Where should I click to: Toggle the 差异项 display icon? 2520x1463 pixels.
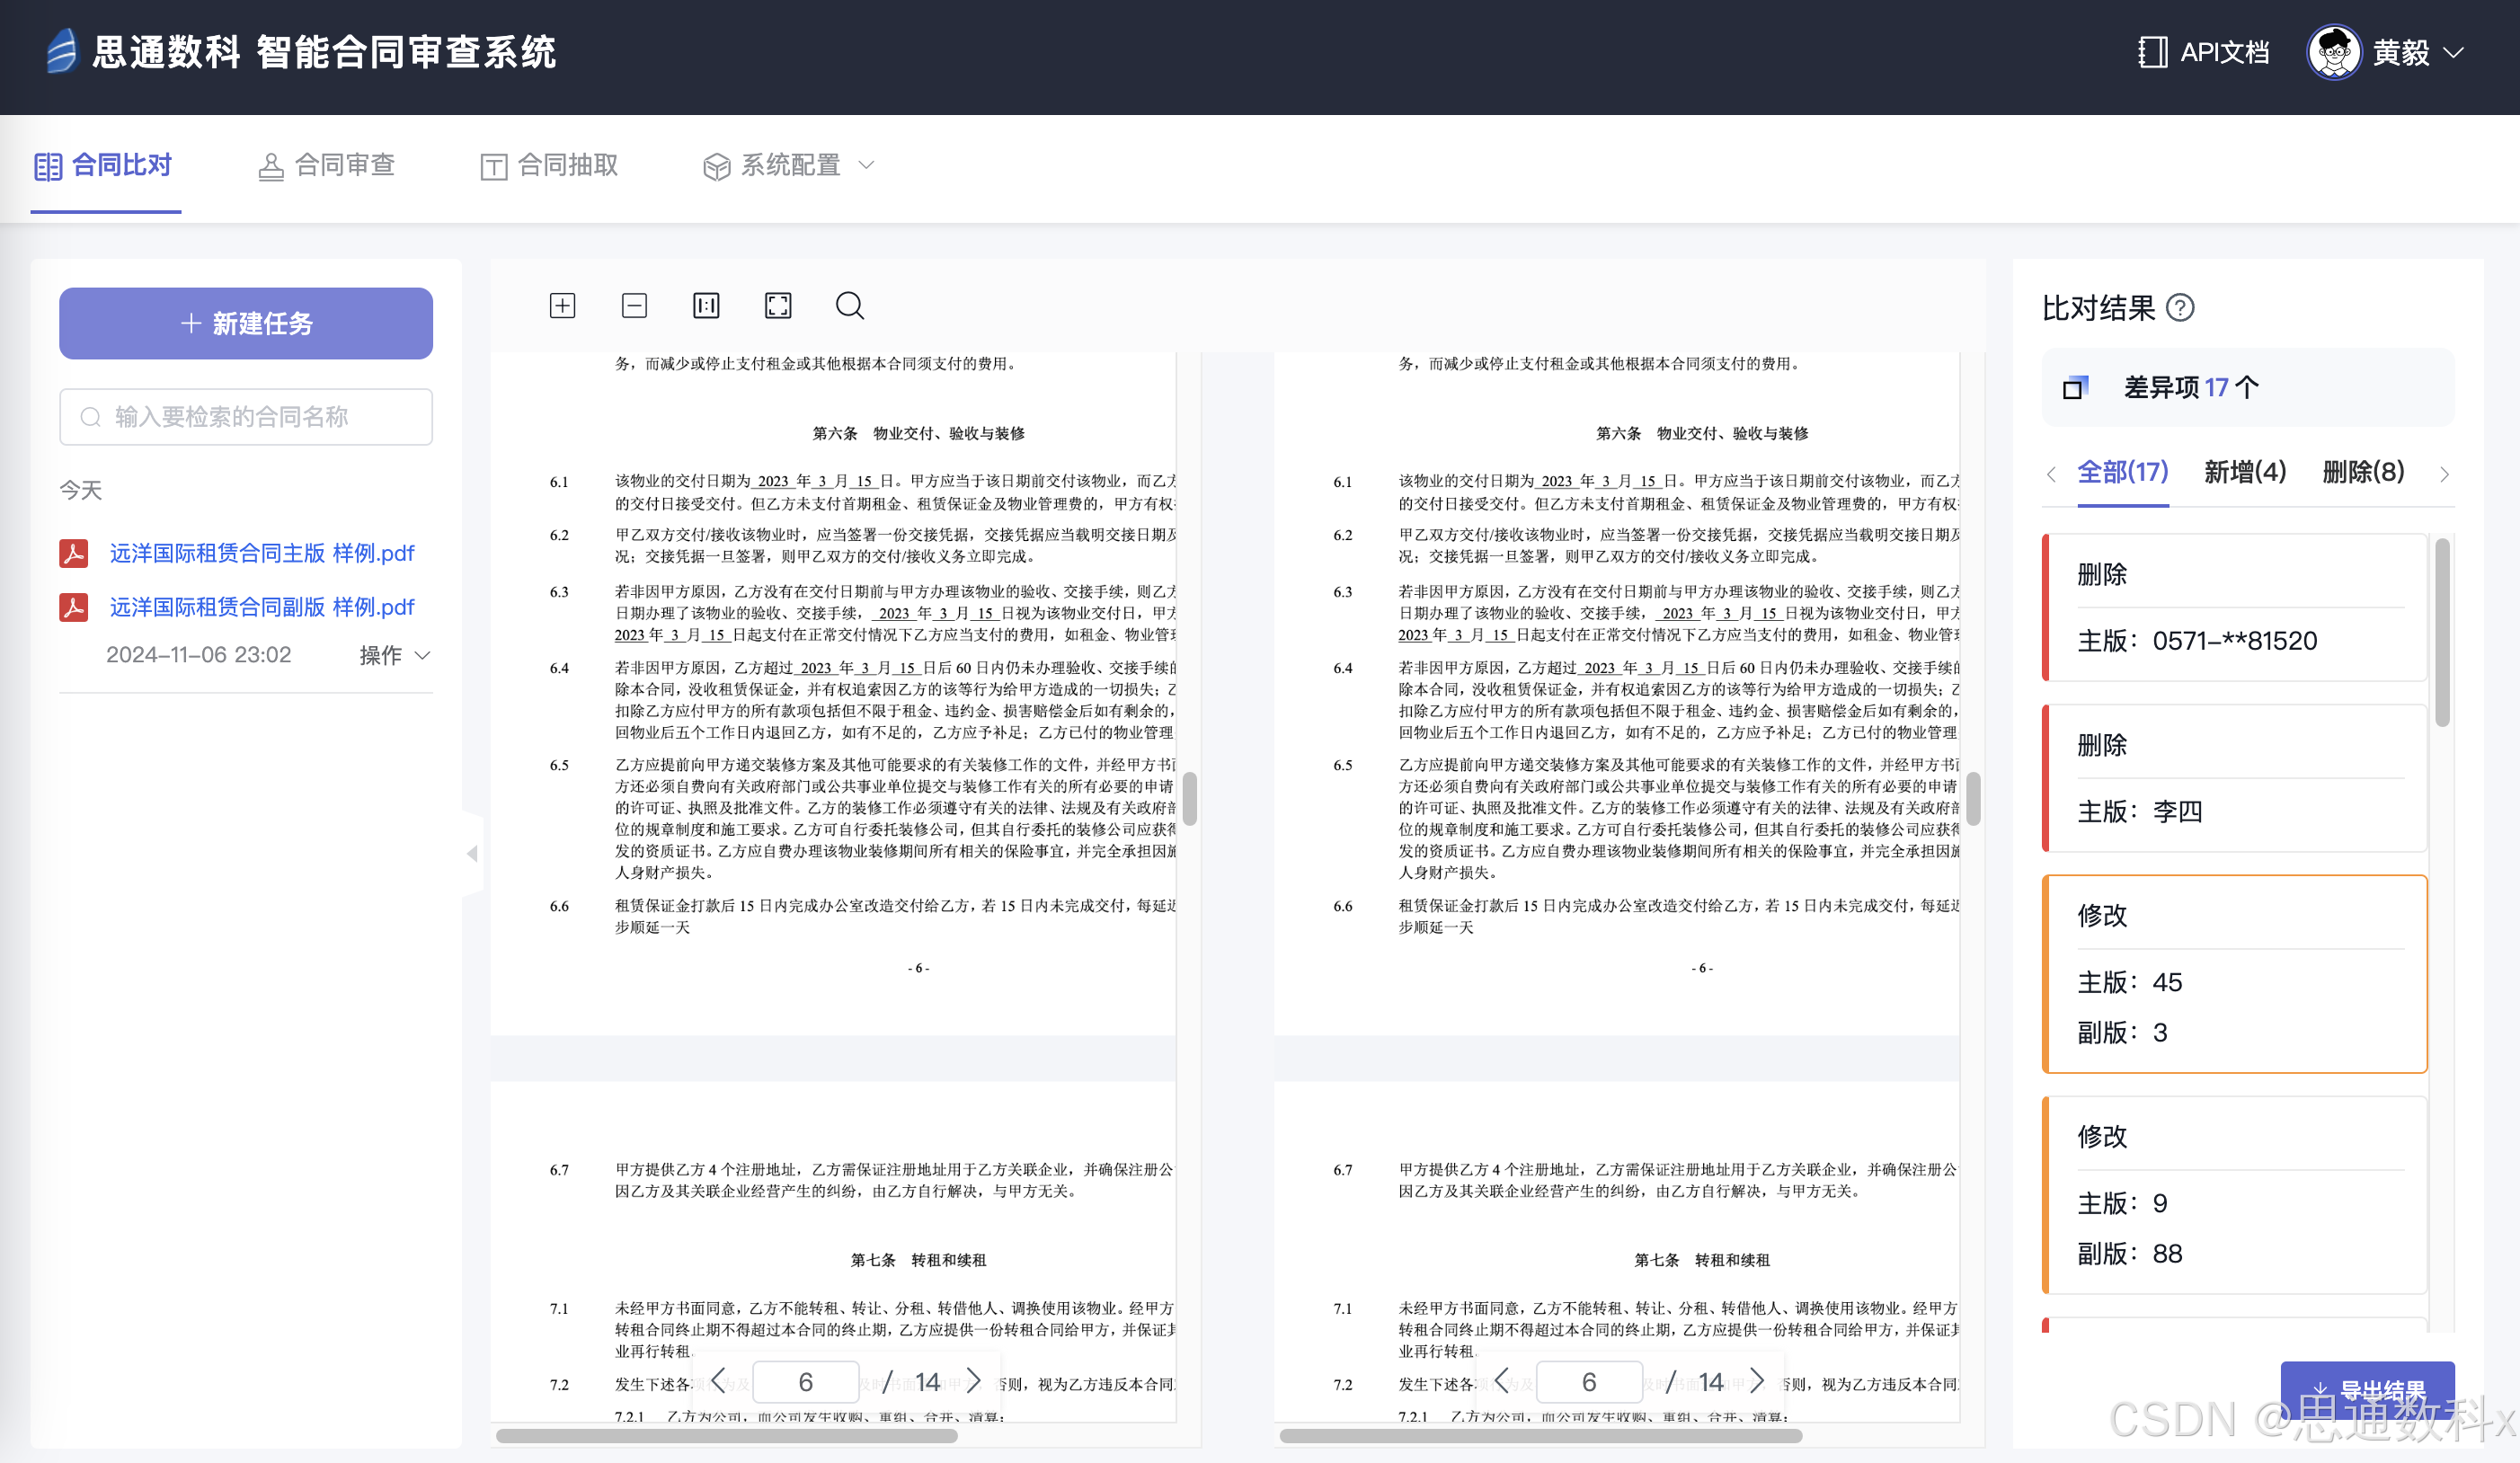click(x=2075, y=388)
